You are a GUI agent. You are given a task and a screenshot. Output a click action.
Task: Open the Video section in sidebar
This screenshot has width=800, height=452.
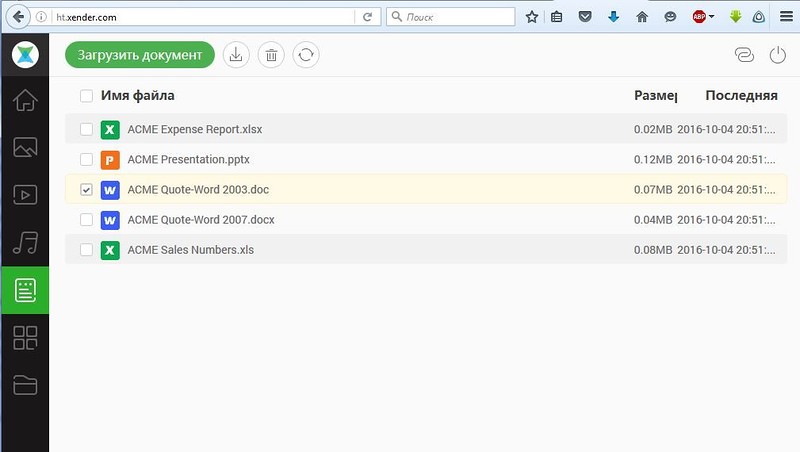click(x=25, y=195)
